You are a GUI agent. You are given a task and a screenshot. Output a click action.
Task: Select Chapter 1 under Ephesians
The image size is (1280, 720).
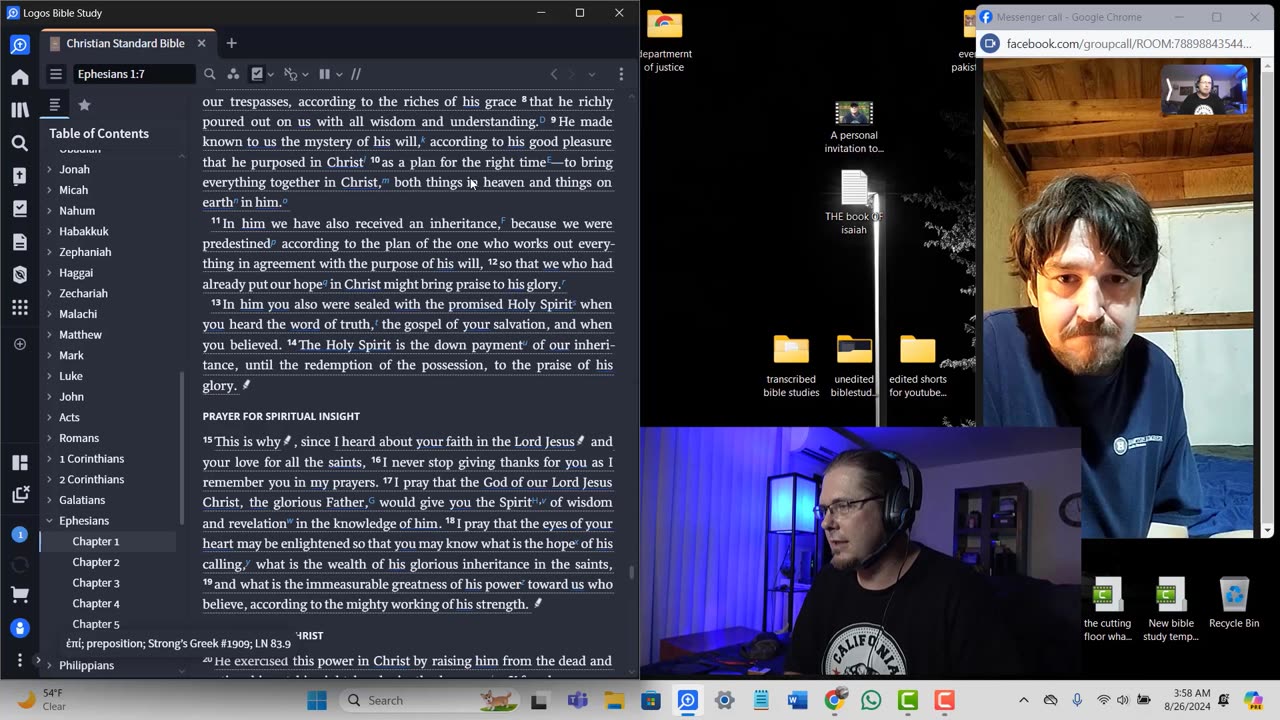(95, 541)
